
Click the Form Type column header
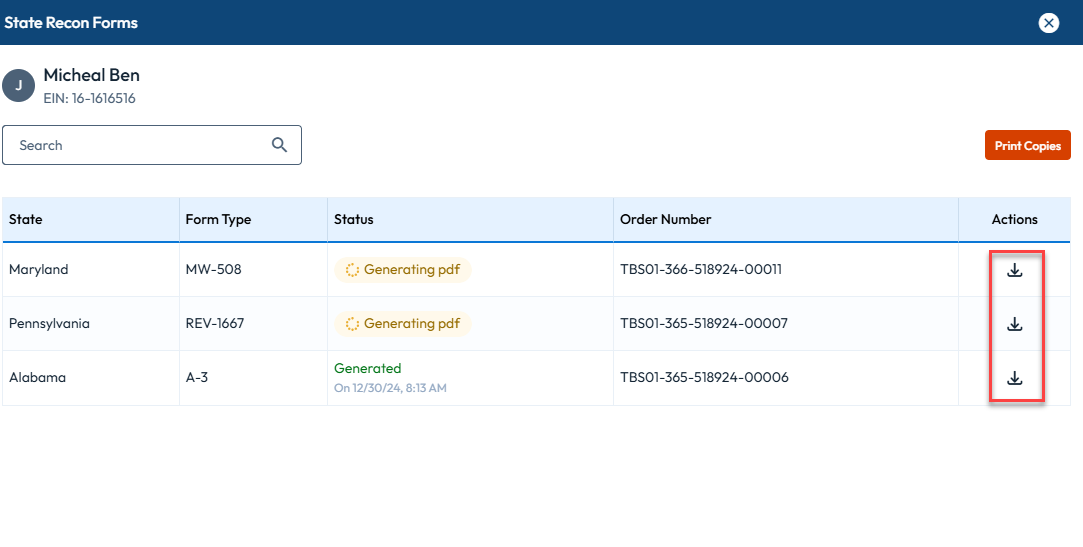218,220
